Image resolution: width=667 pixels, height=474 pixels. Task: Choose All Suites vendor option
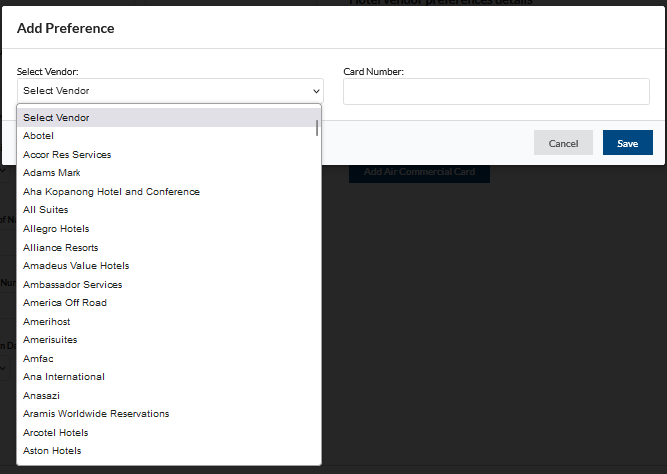click(x=169, y=210)
